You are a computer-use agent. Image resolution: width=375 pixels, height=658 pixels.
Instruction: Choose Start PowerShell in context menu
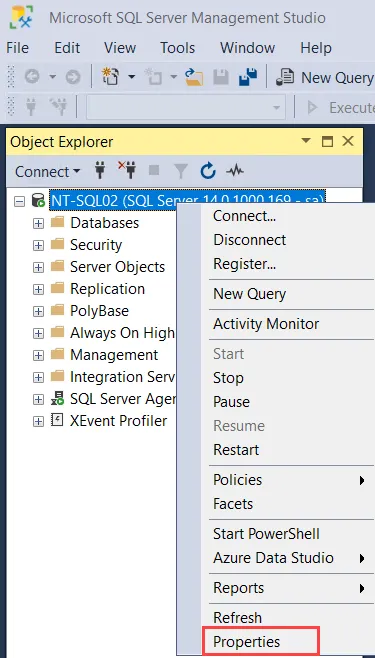tap(266, 534)
